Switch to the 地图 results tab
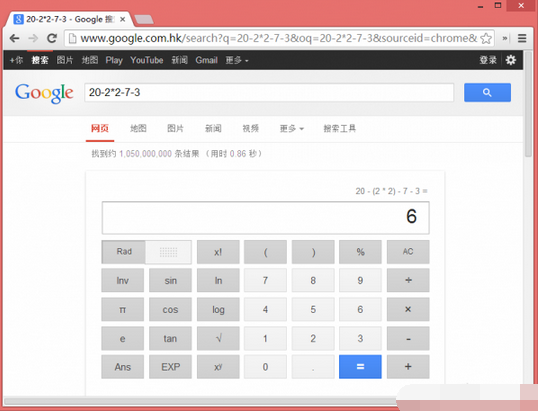Screen dimensions: 538x411 pos(138,129)
